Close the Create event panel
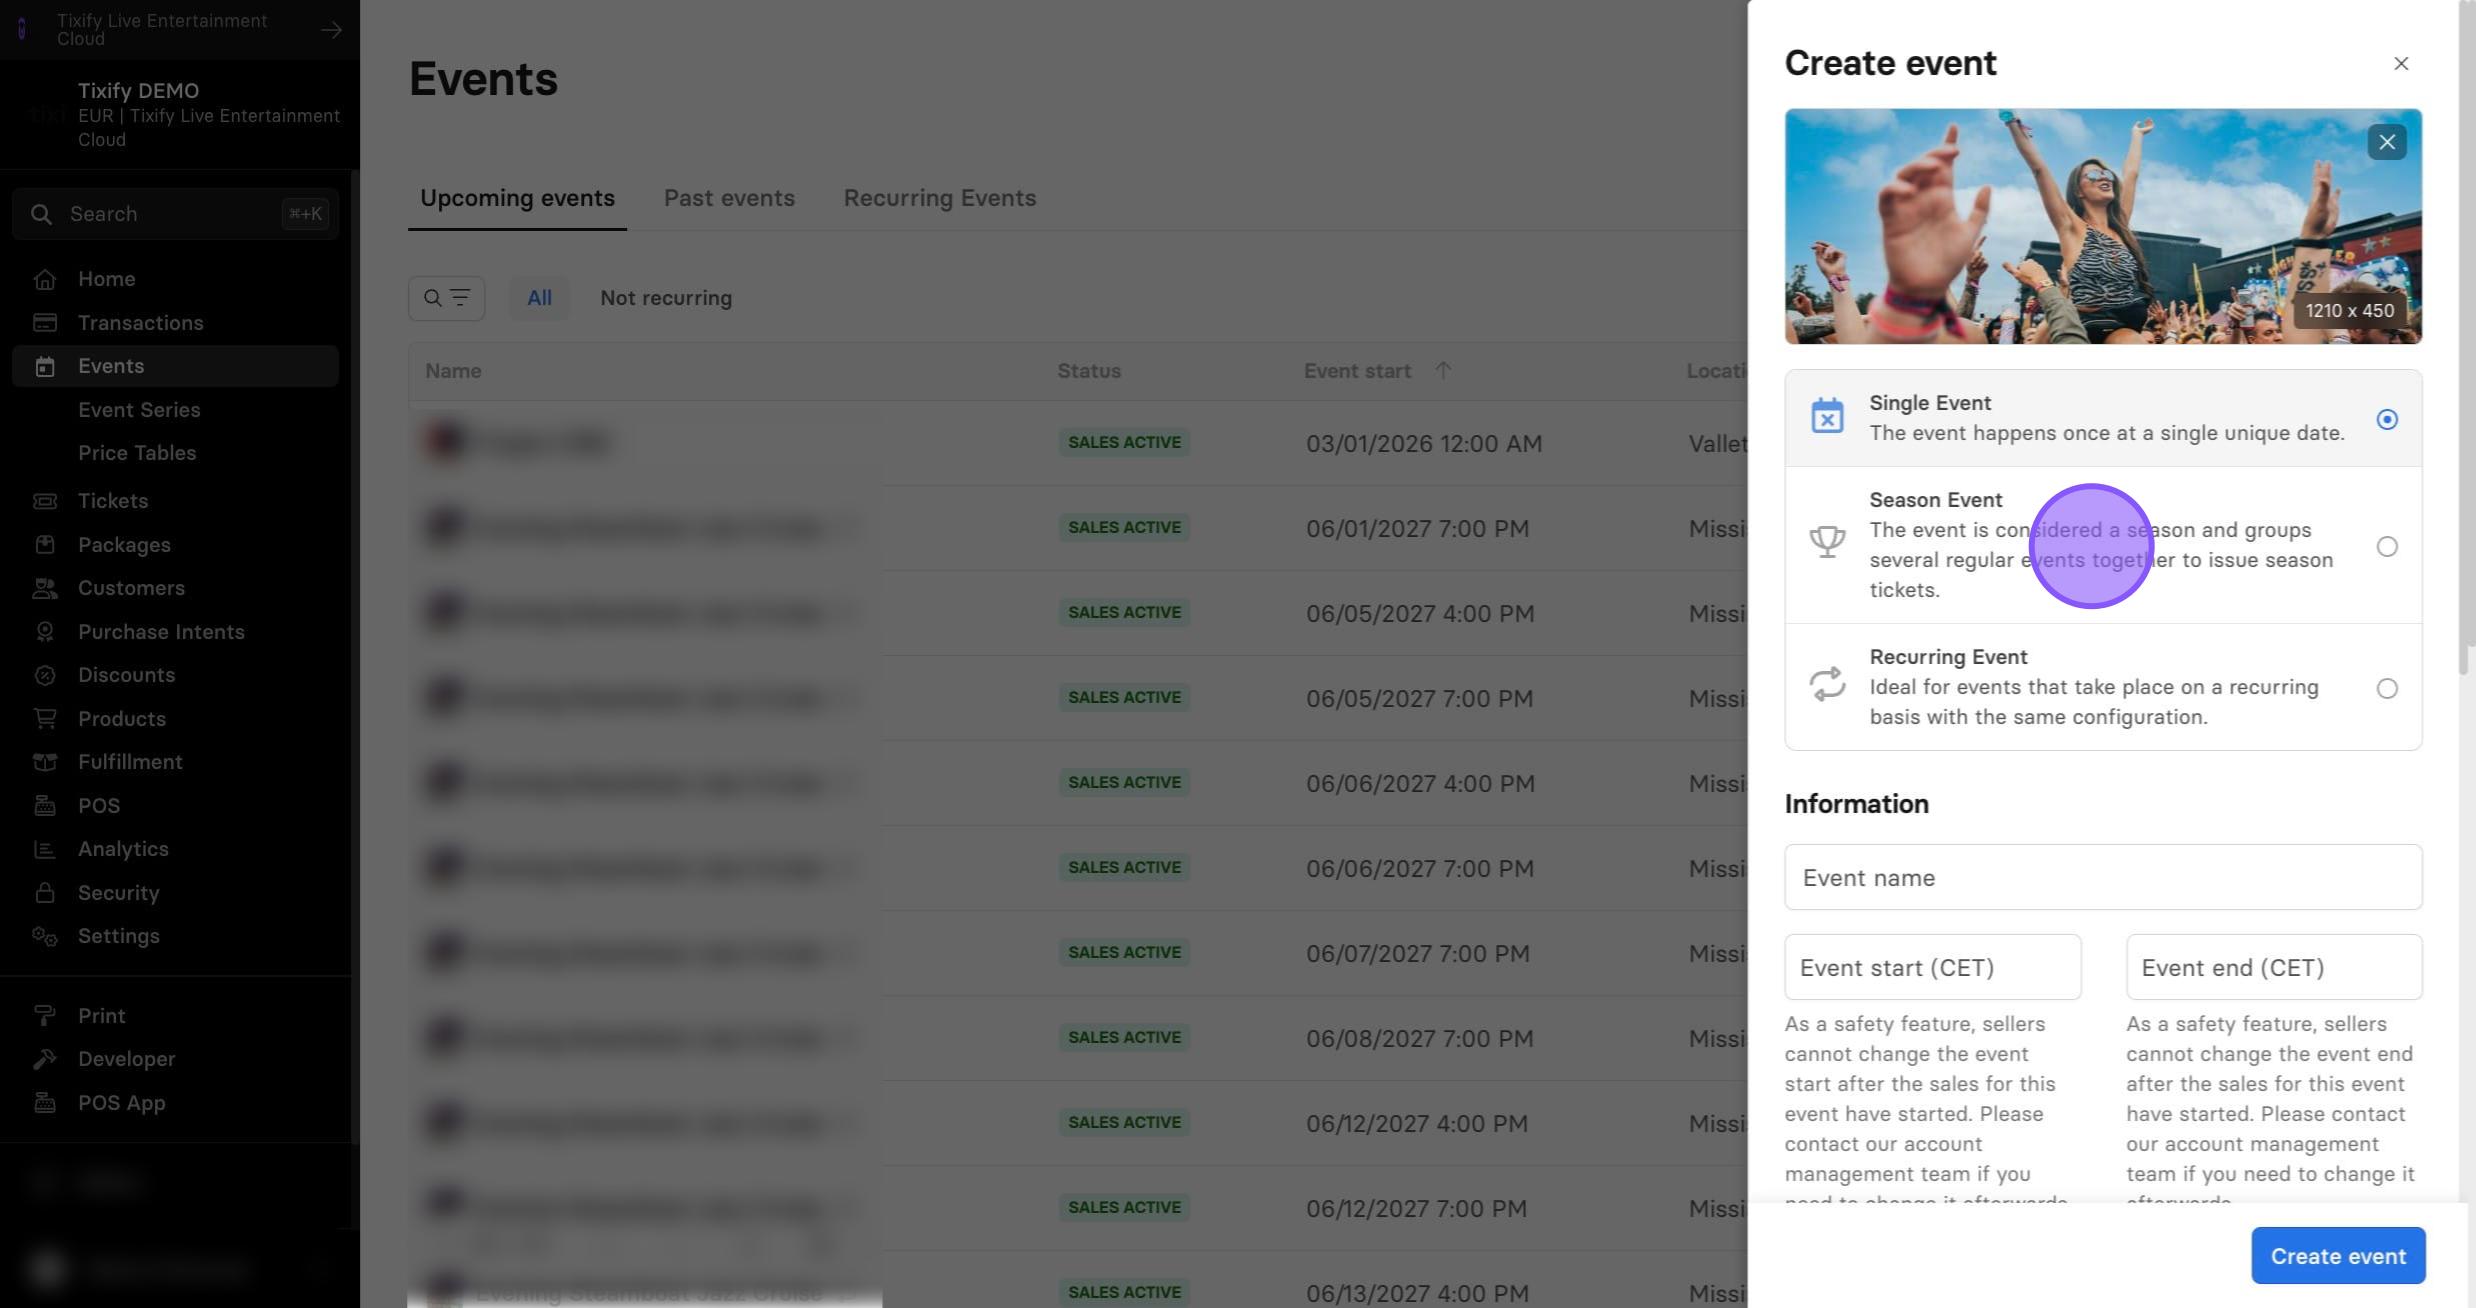This screenshot has height=1308, width=2476. click(x=2400, y=64)
